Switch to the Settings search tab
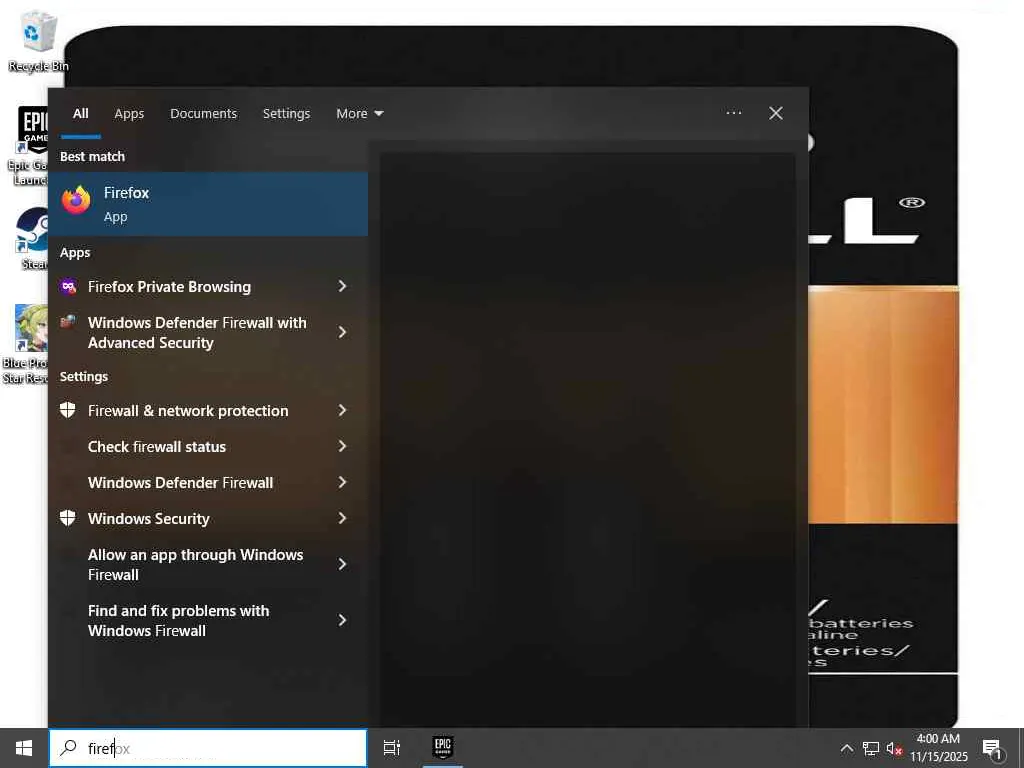The image size is (1024, 768). coord(287,114)
